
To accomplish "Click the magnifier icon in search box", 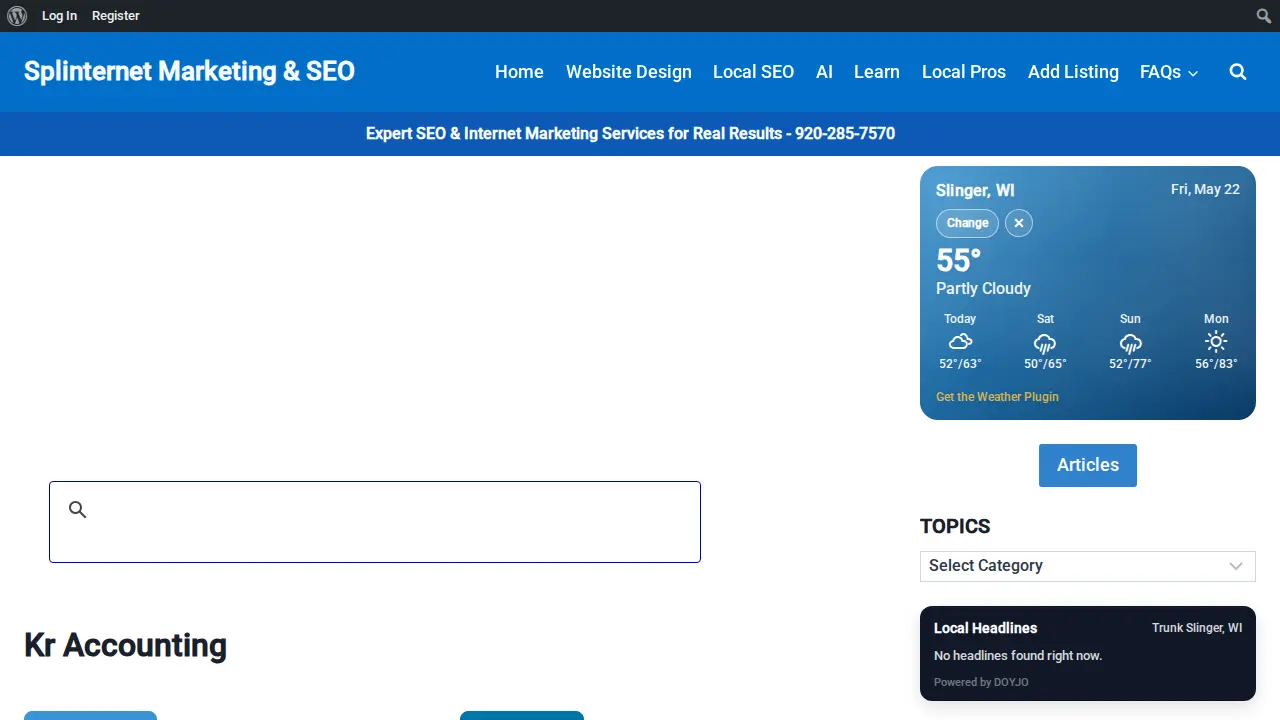I will coord(78,510).
